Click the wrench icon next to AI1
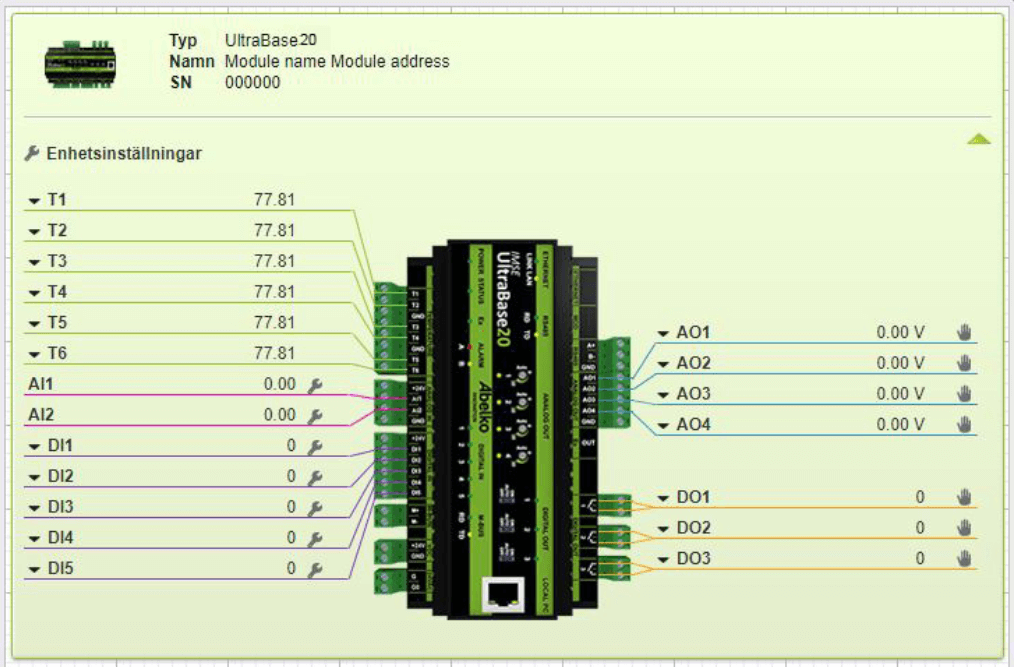This screenshot has width=1014, height=667. [315, 384]
